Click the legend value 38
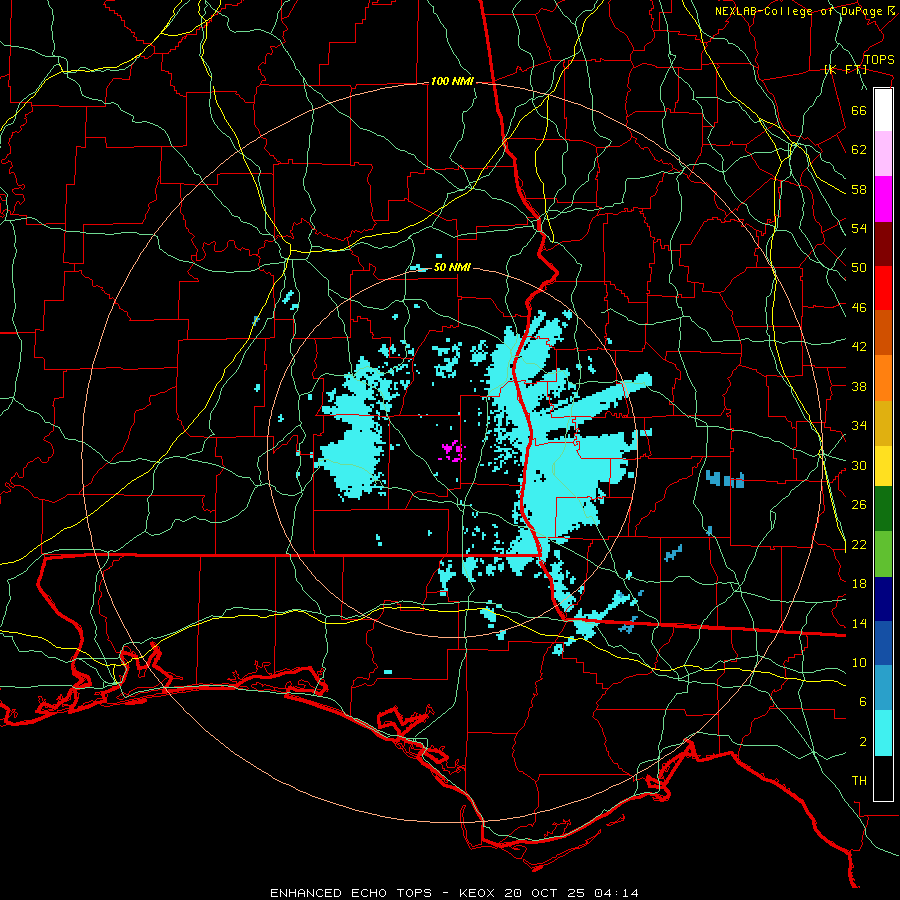This screenshot has height=900, width=900. 859,386
